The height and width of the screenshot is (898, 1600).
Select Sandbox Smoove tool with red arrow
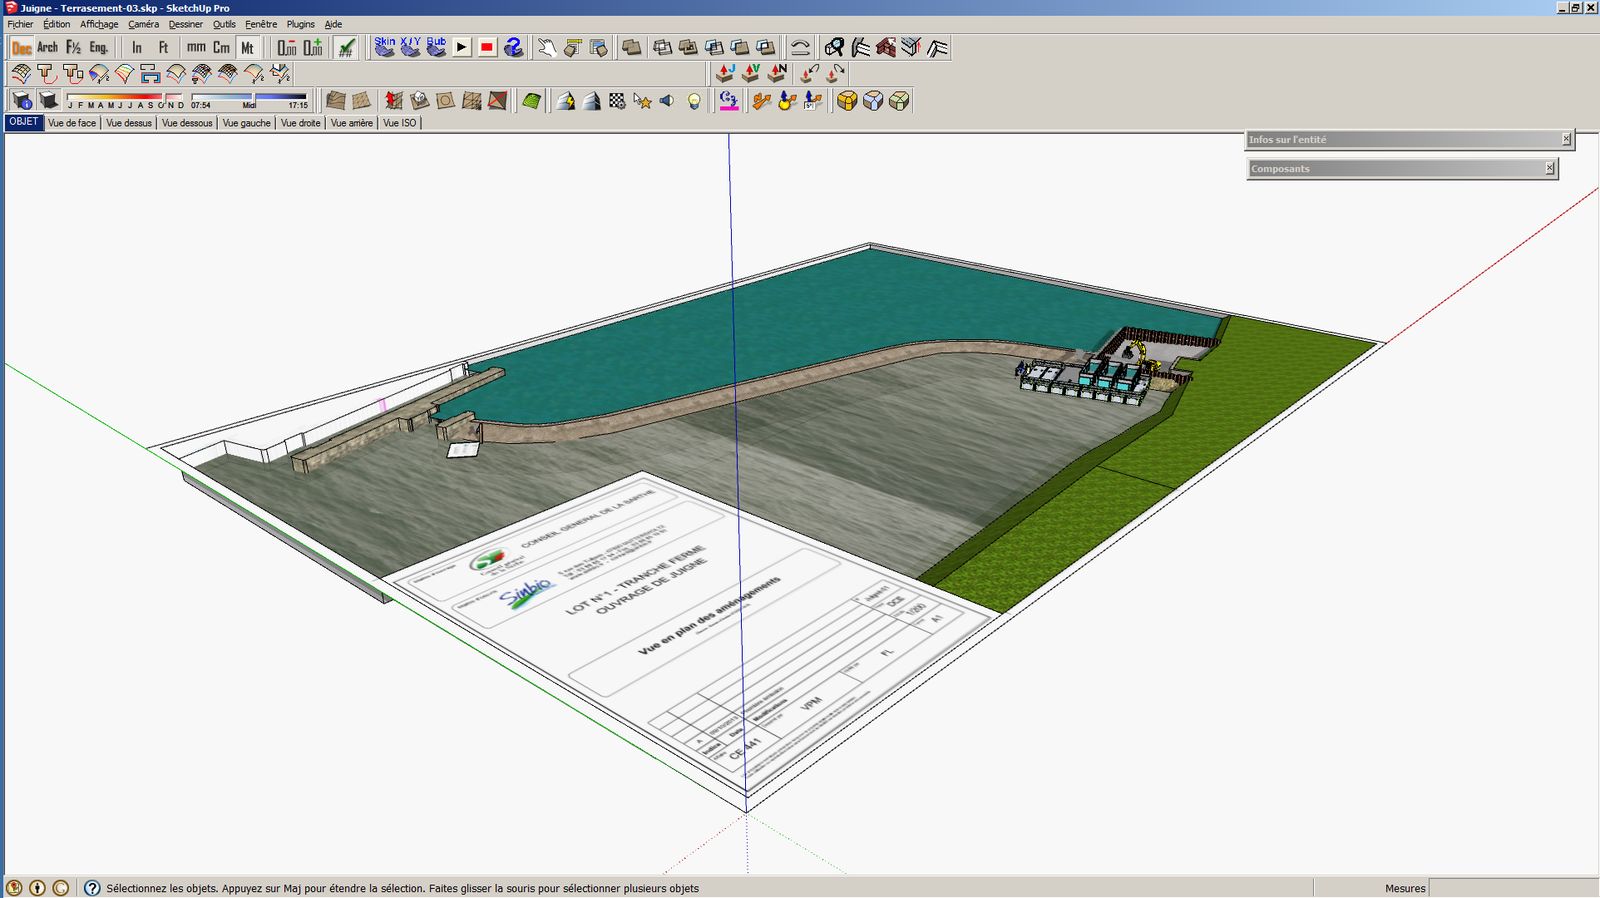[394, 100]
